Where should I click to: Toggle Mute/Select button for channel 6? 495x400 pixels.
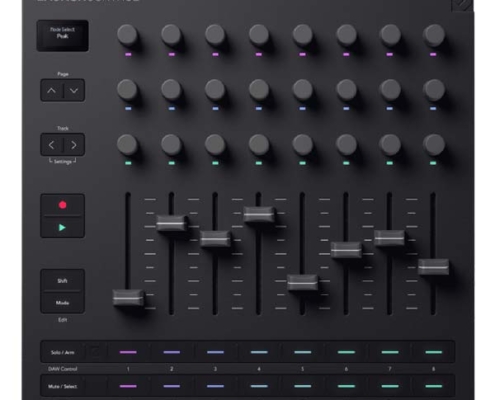(x=346, y=386)
